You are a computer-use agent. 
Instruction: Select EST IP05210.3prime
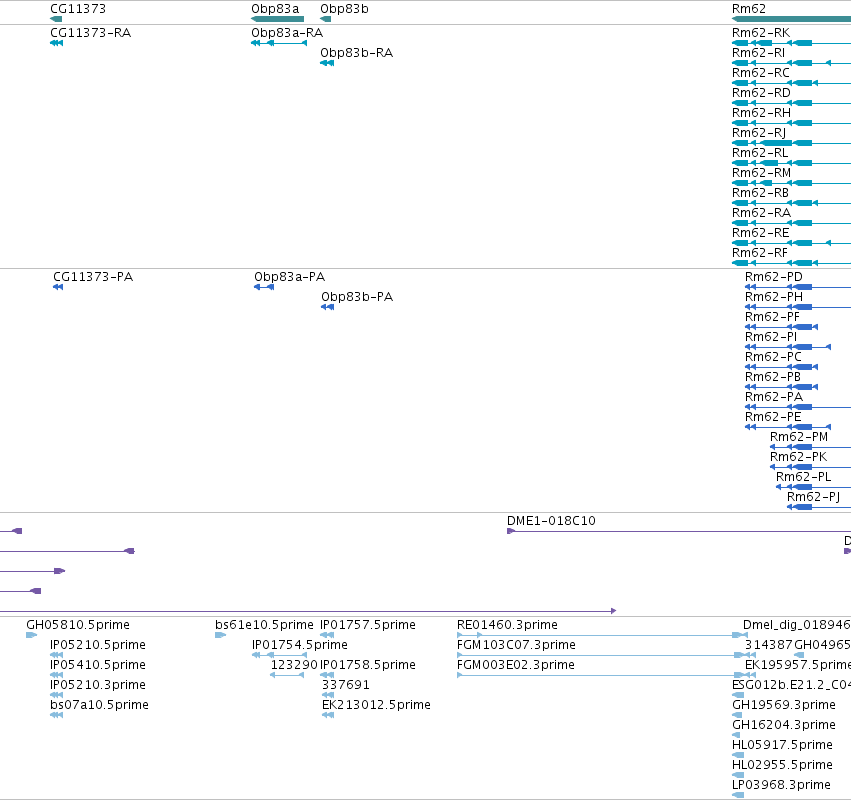(x=98, y=685)
